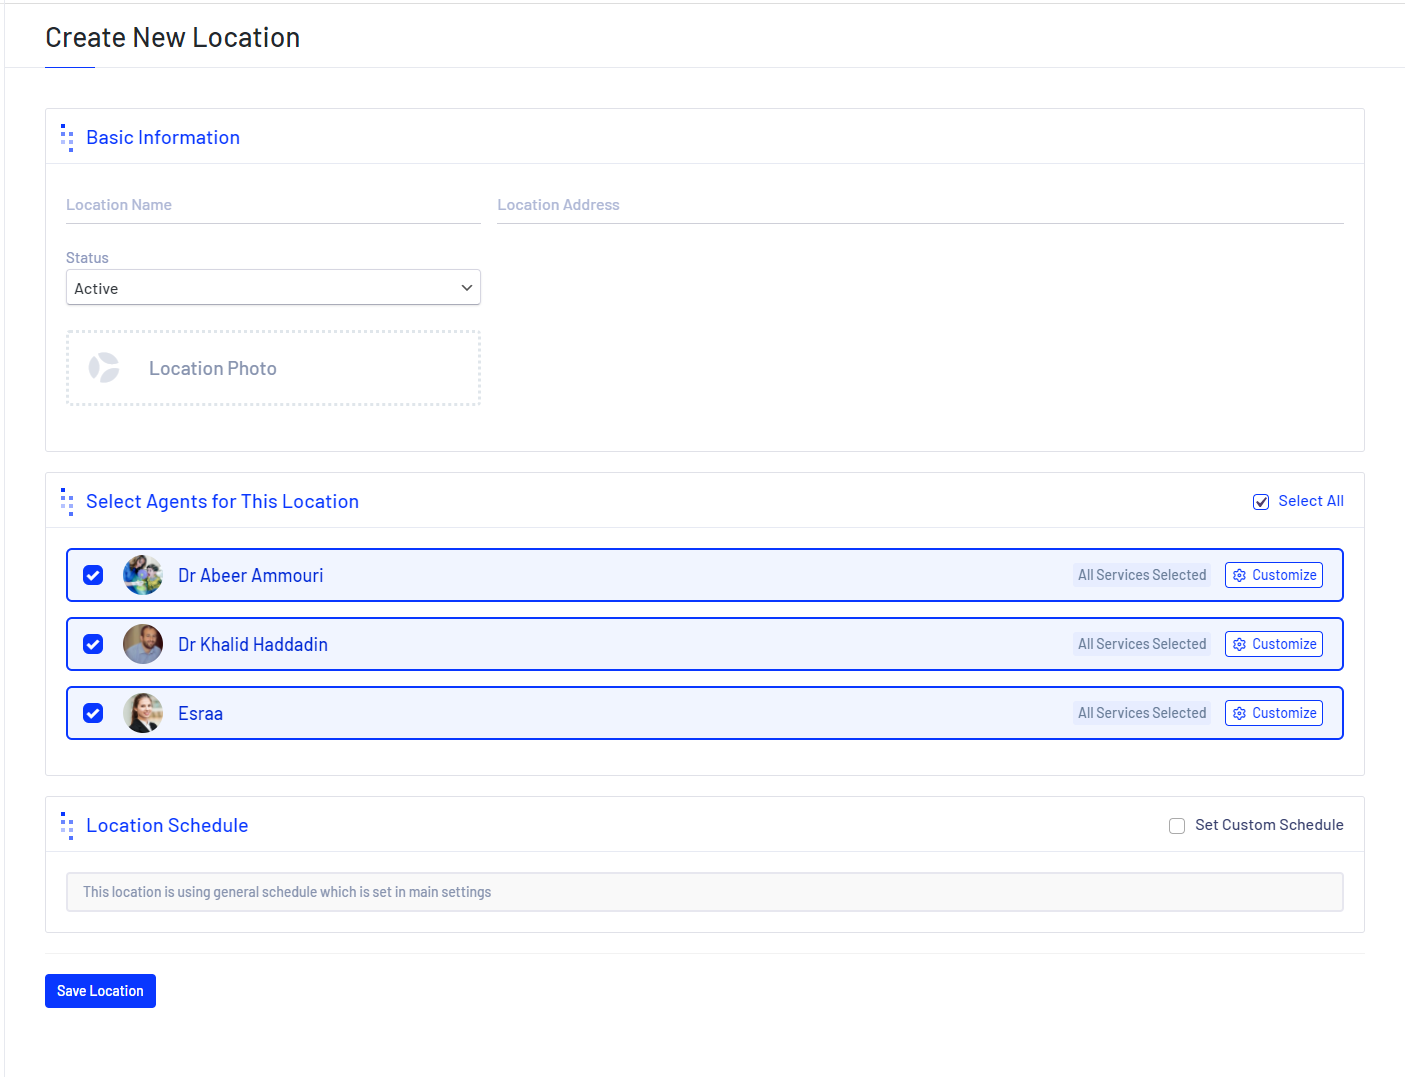Screen dimensions: 1405x1077
Task: Customize services for Dr Abeer Ammouri
Action: click(1273, 575)
